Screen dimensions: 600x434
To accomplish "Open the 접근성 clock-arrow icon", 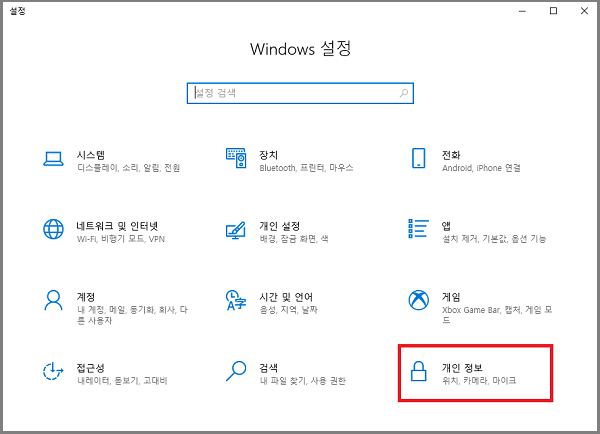I will pyautogui.click(x=53, y=371).
